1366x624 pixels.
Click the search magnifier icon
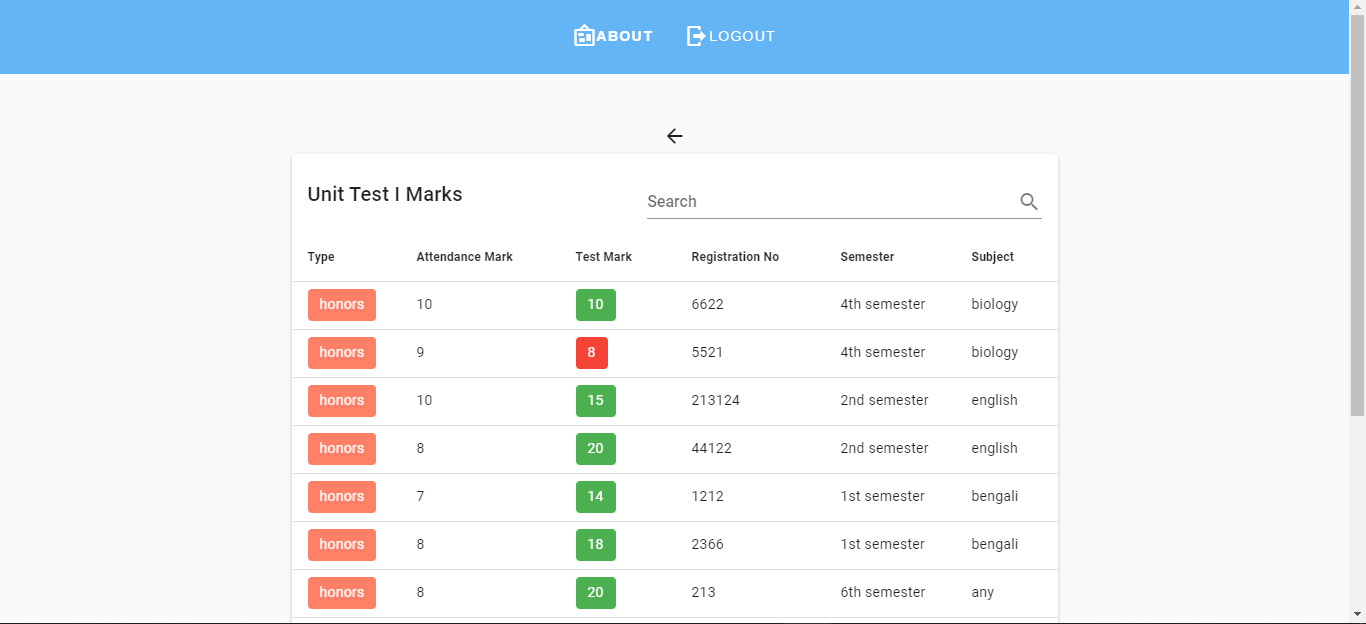pos(1028,201)
